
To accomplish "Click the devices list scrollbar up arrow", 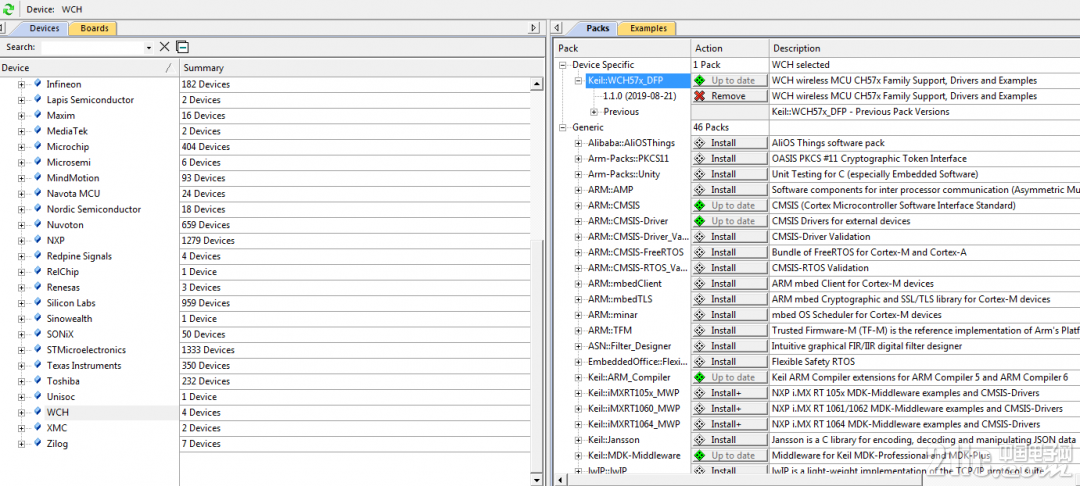I will [x=537, y=84].
